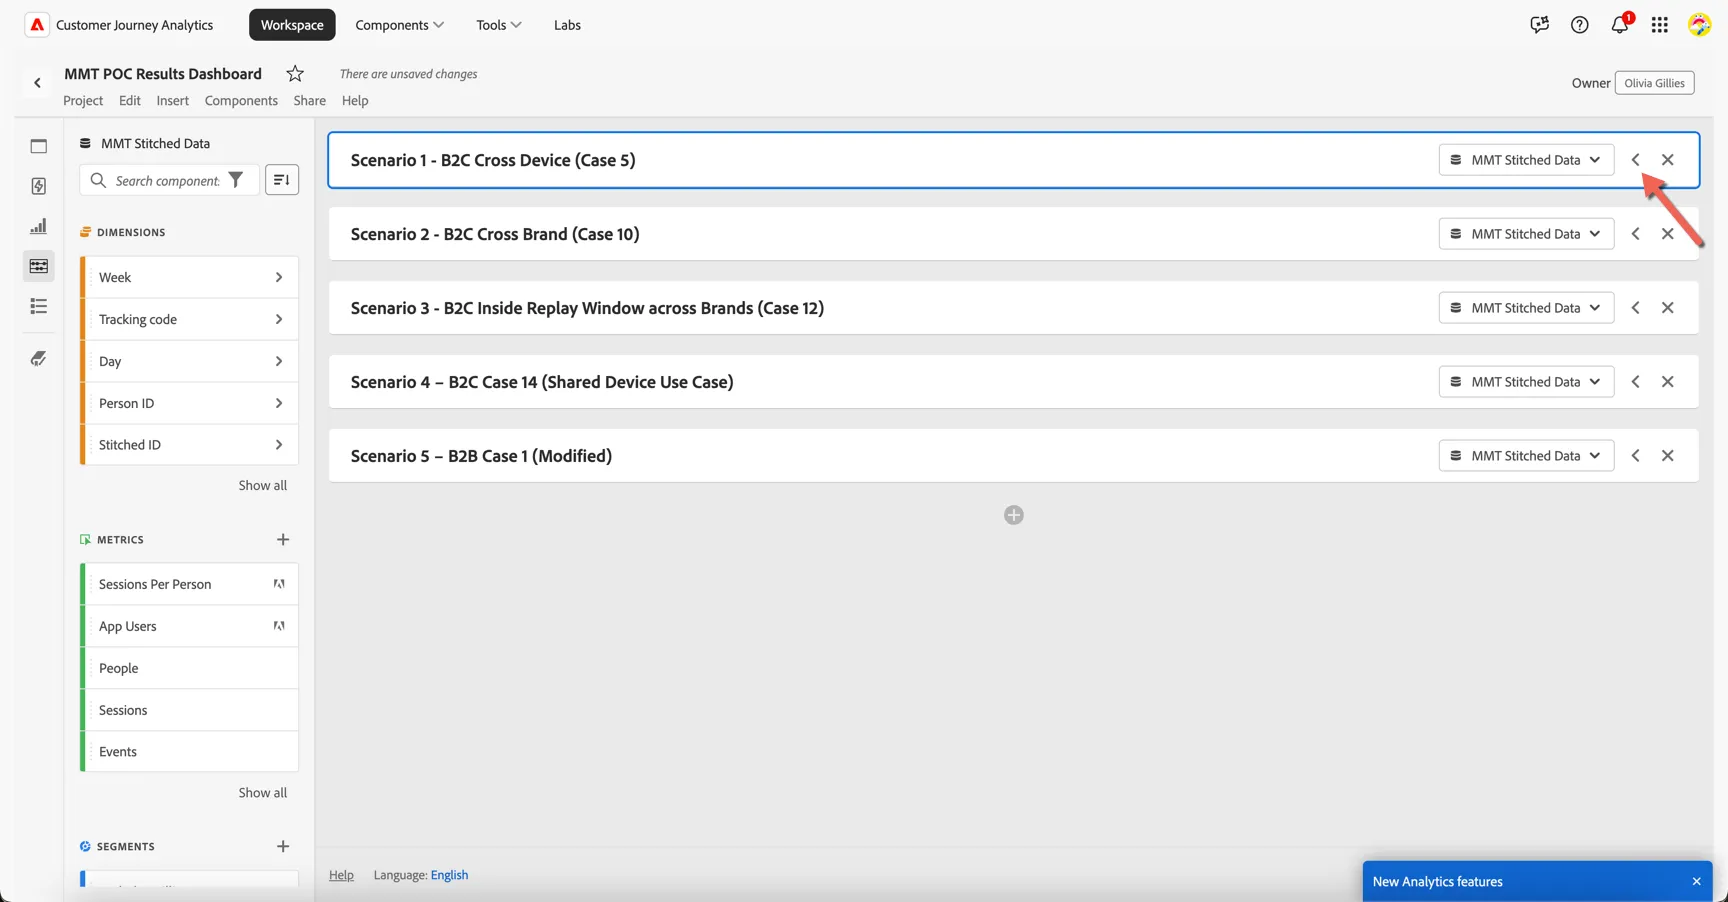Open the Insert menu
The image size is (1728, 902).
tap(172, 101)
